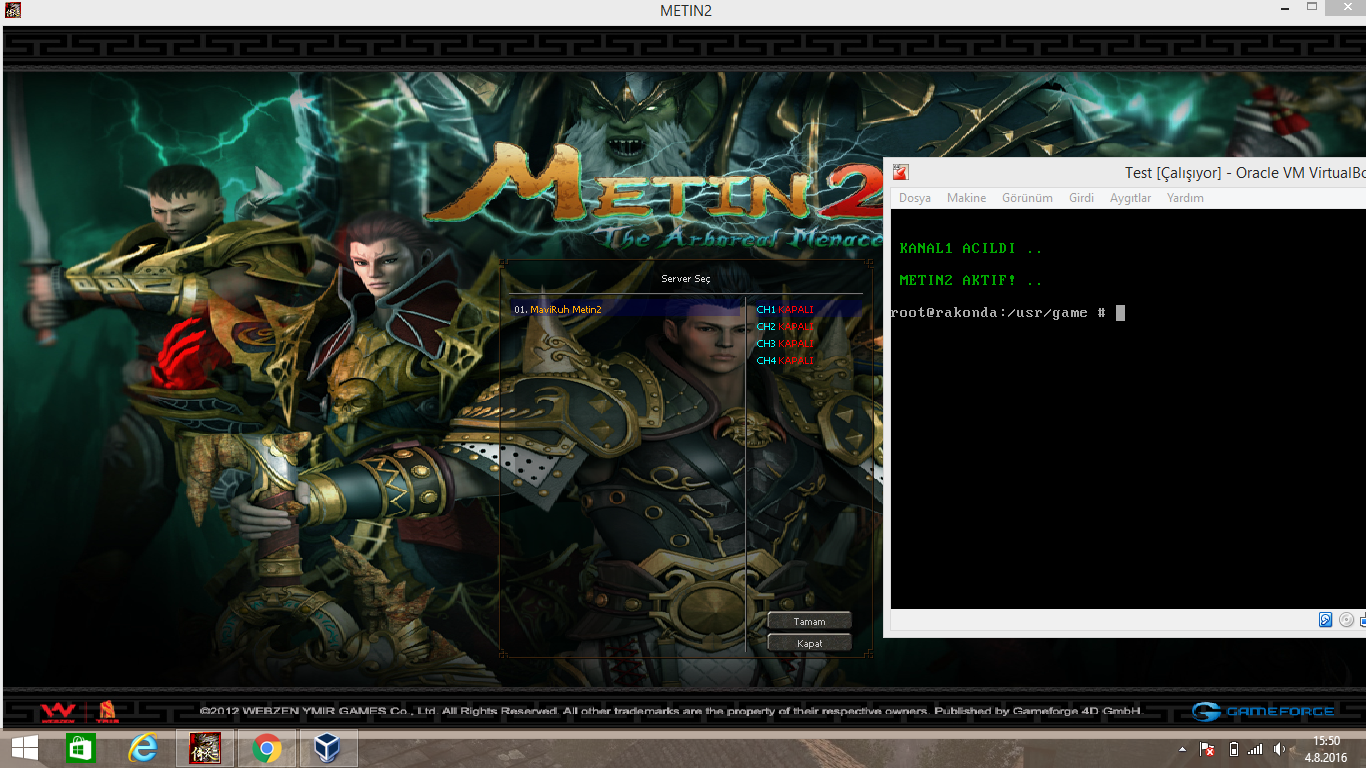Open the Dosya menu in VirtualBox
The width and height of the screenshot is (1366, 768).
(915, 198)
